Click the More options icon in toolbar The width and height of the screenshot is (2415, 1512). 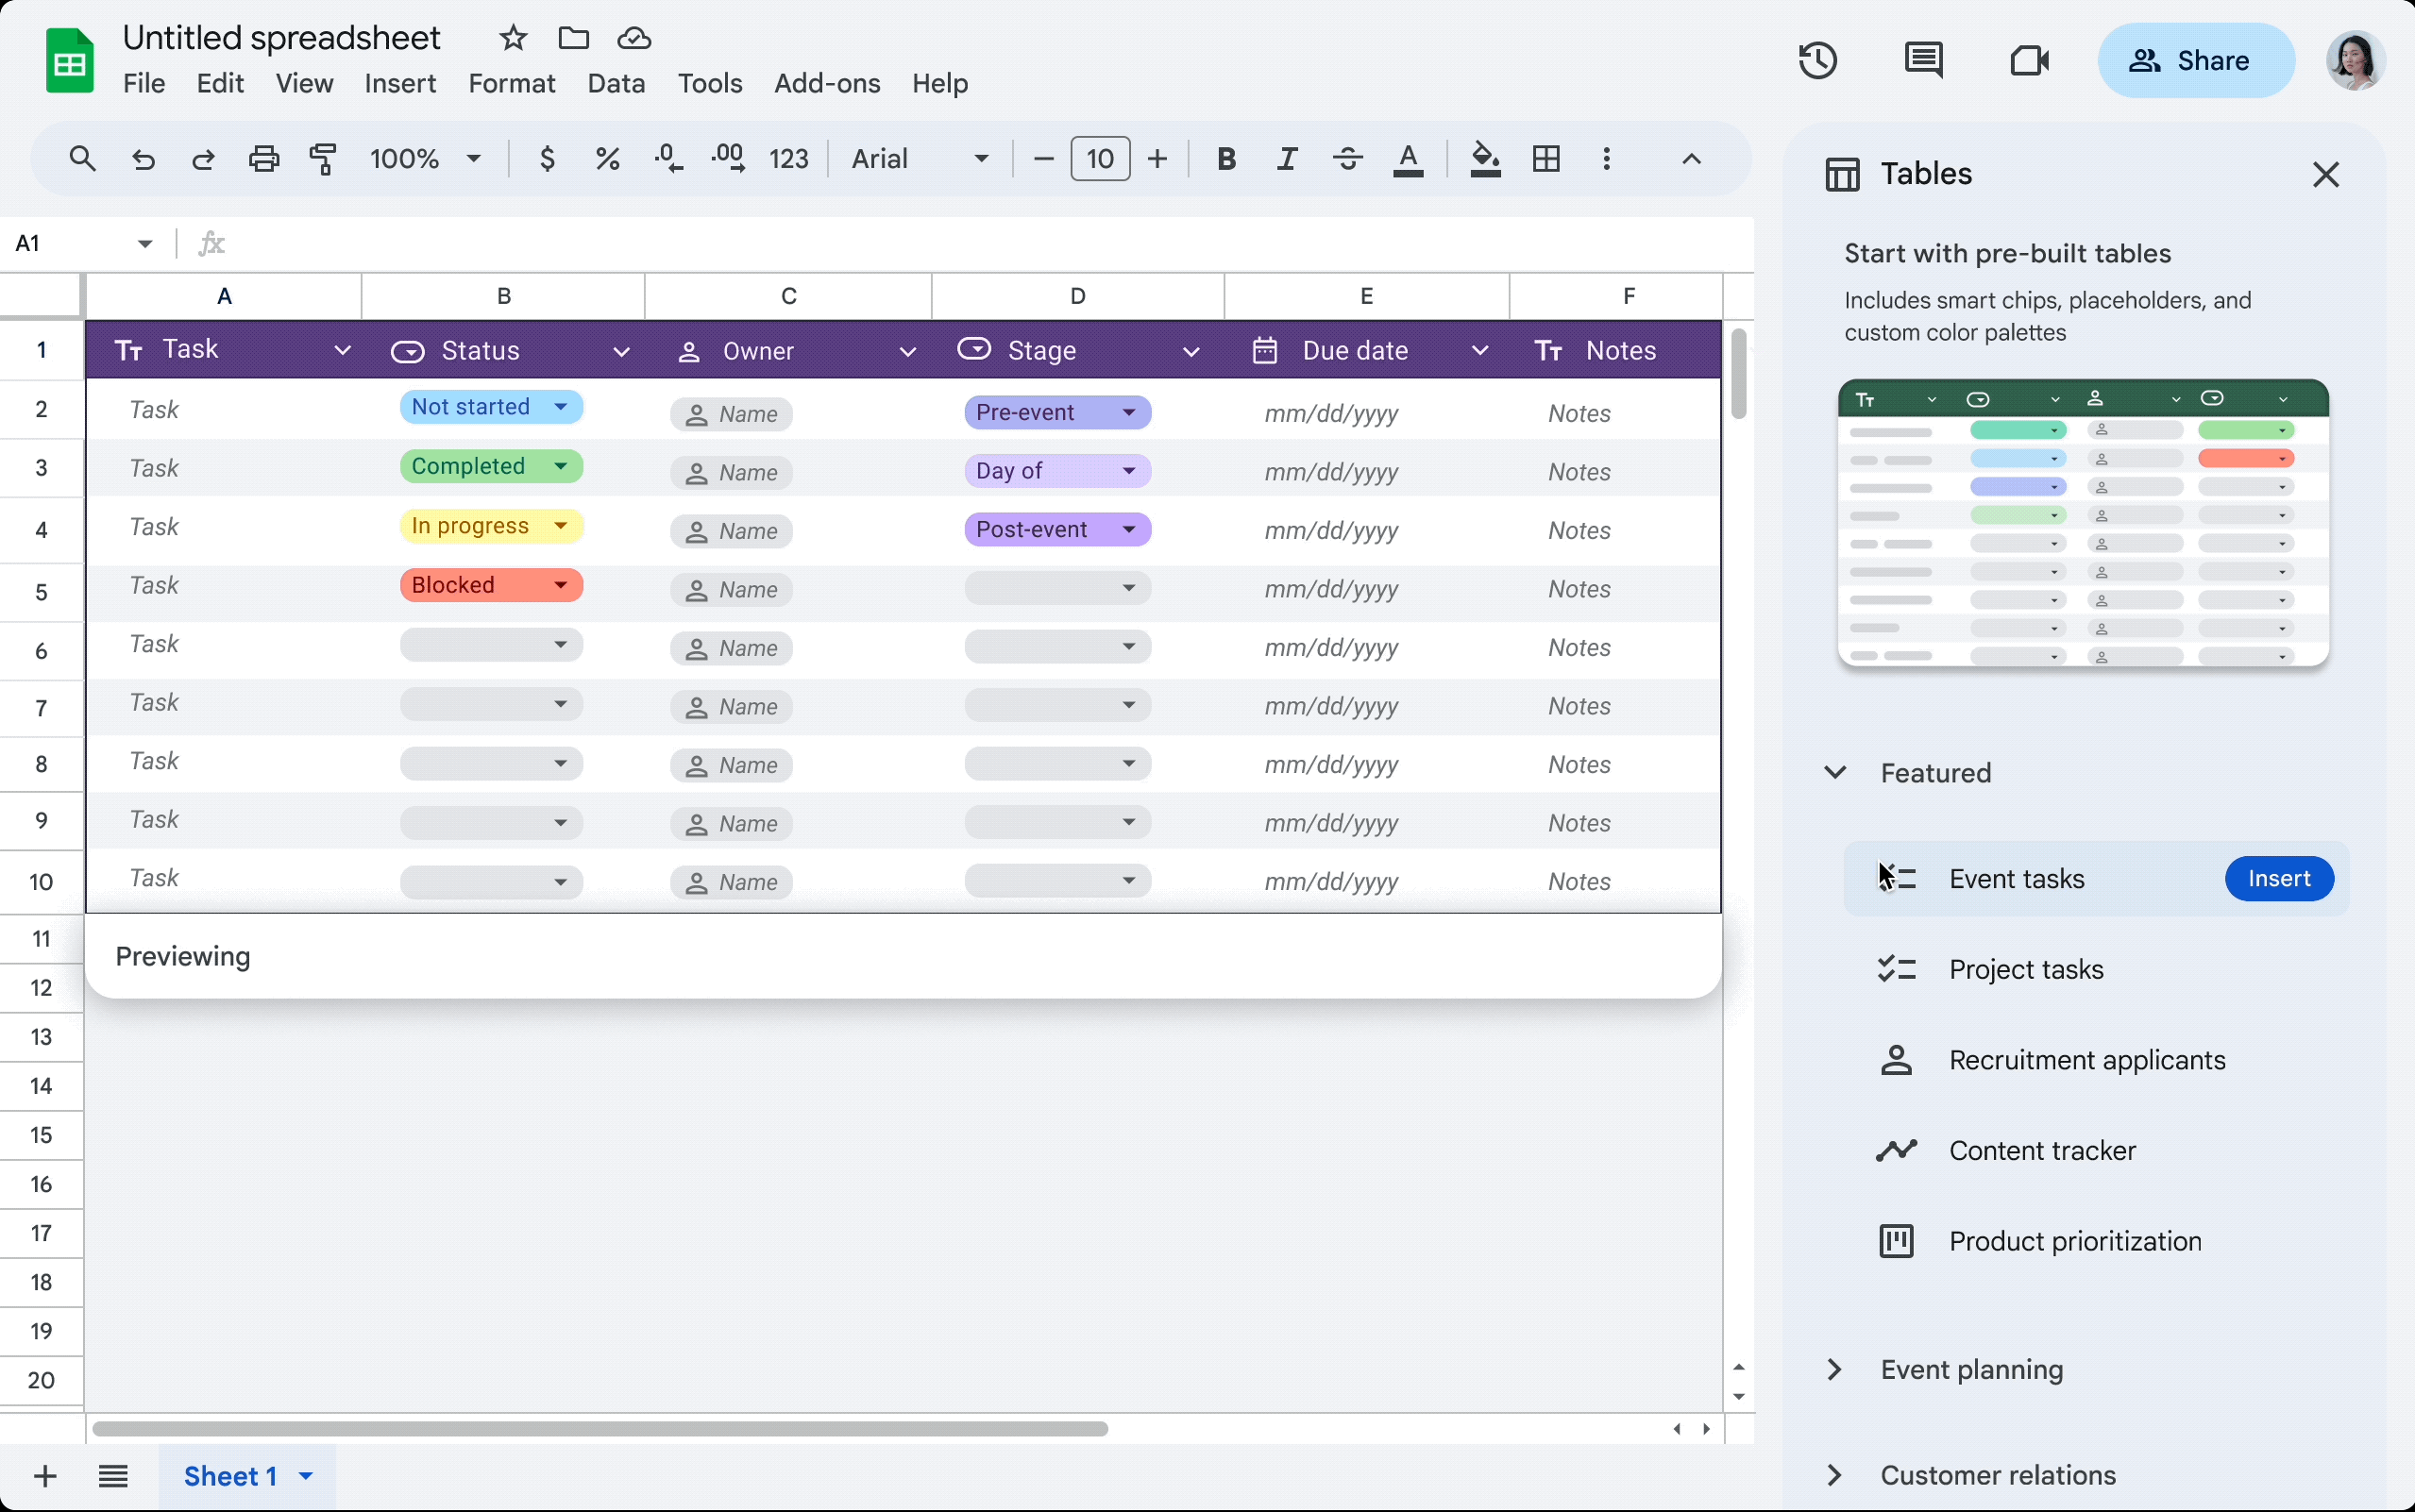click(1605, 159)
